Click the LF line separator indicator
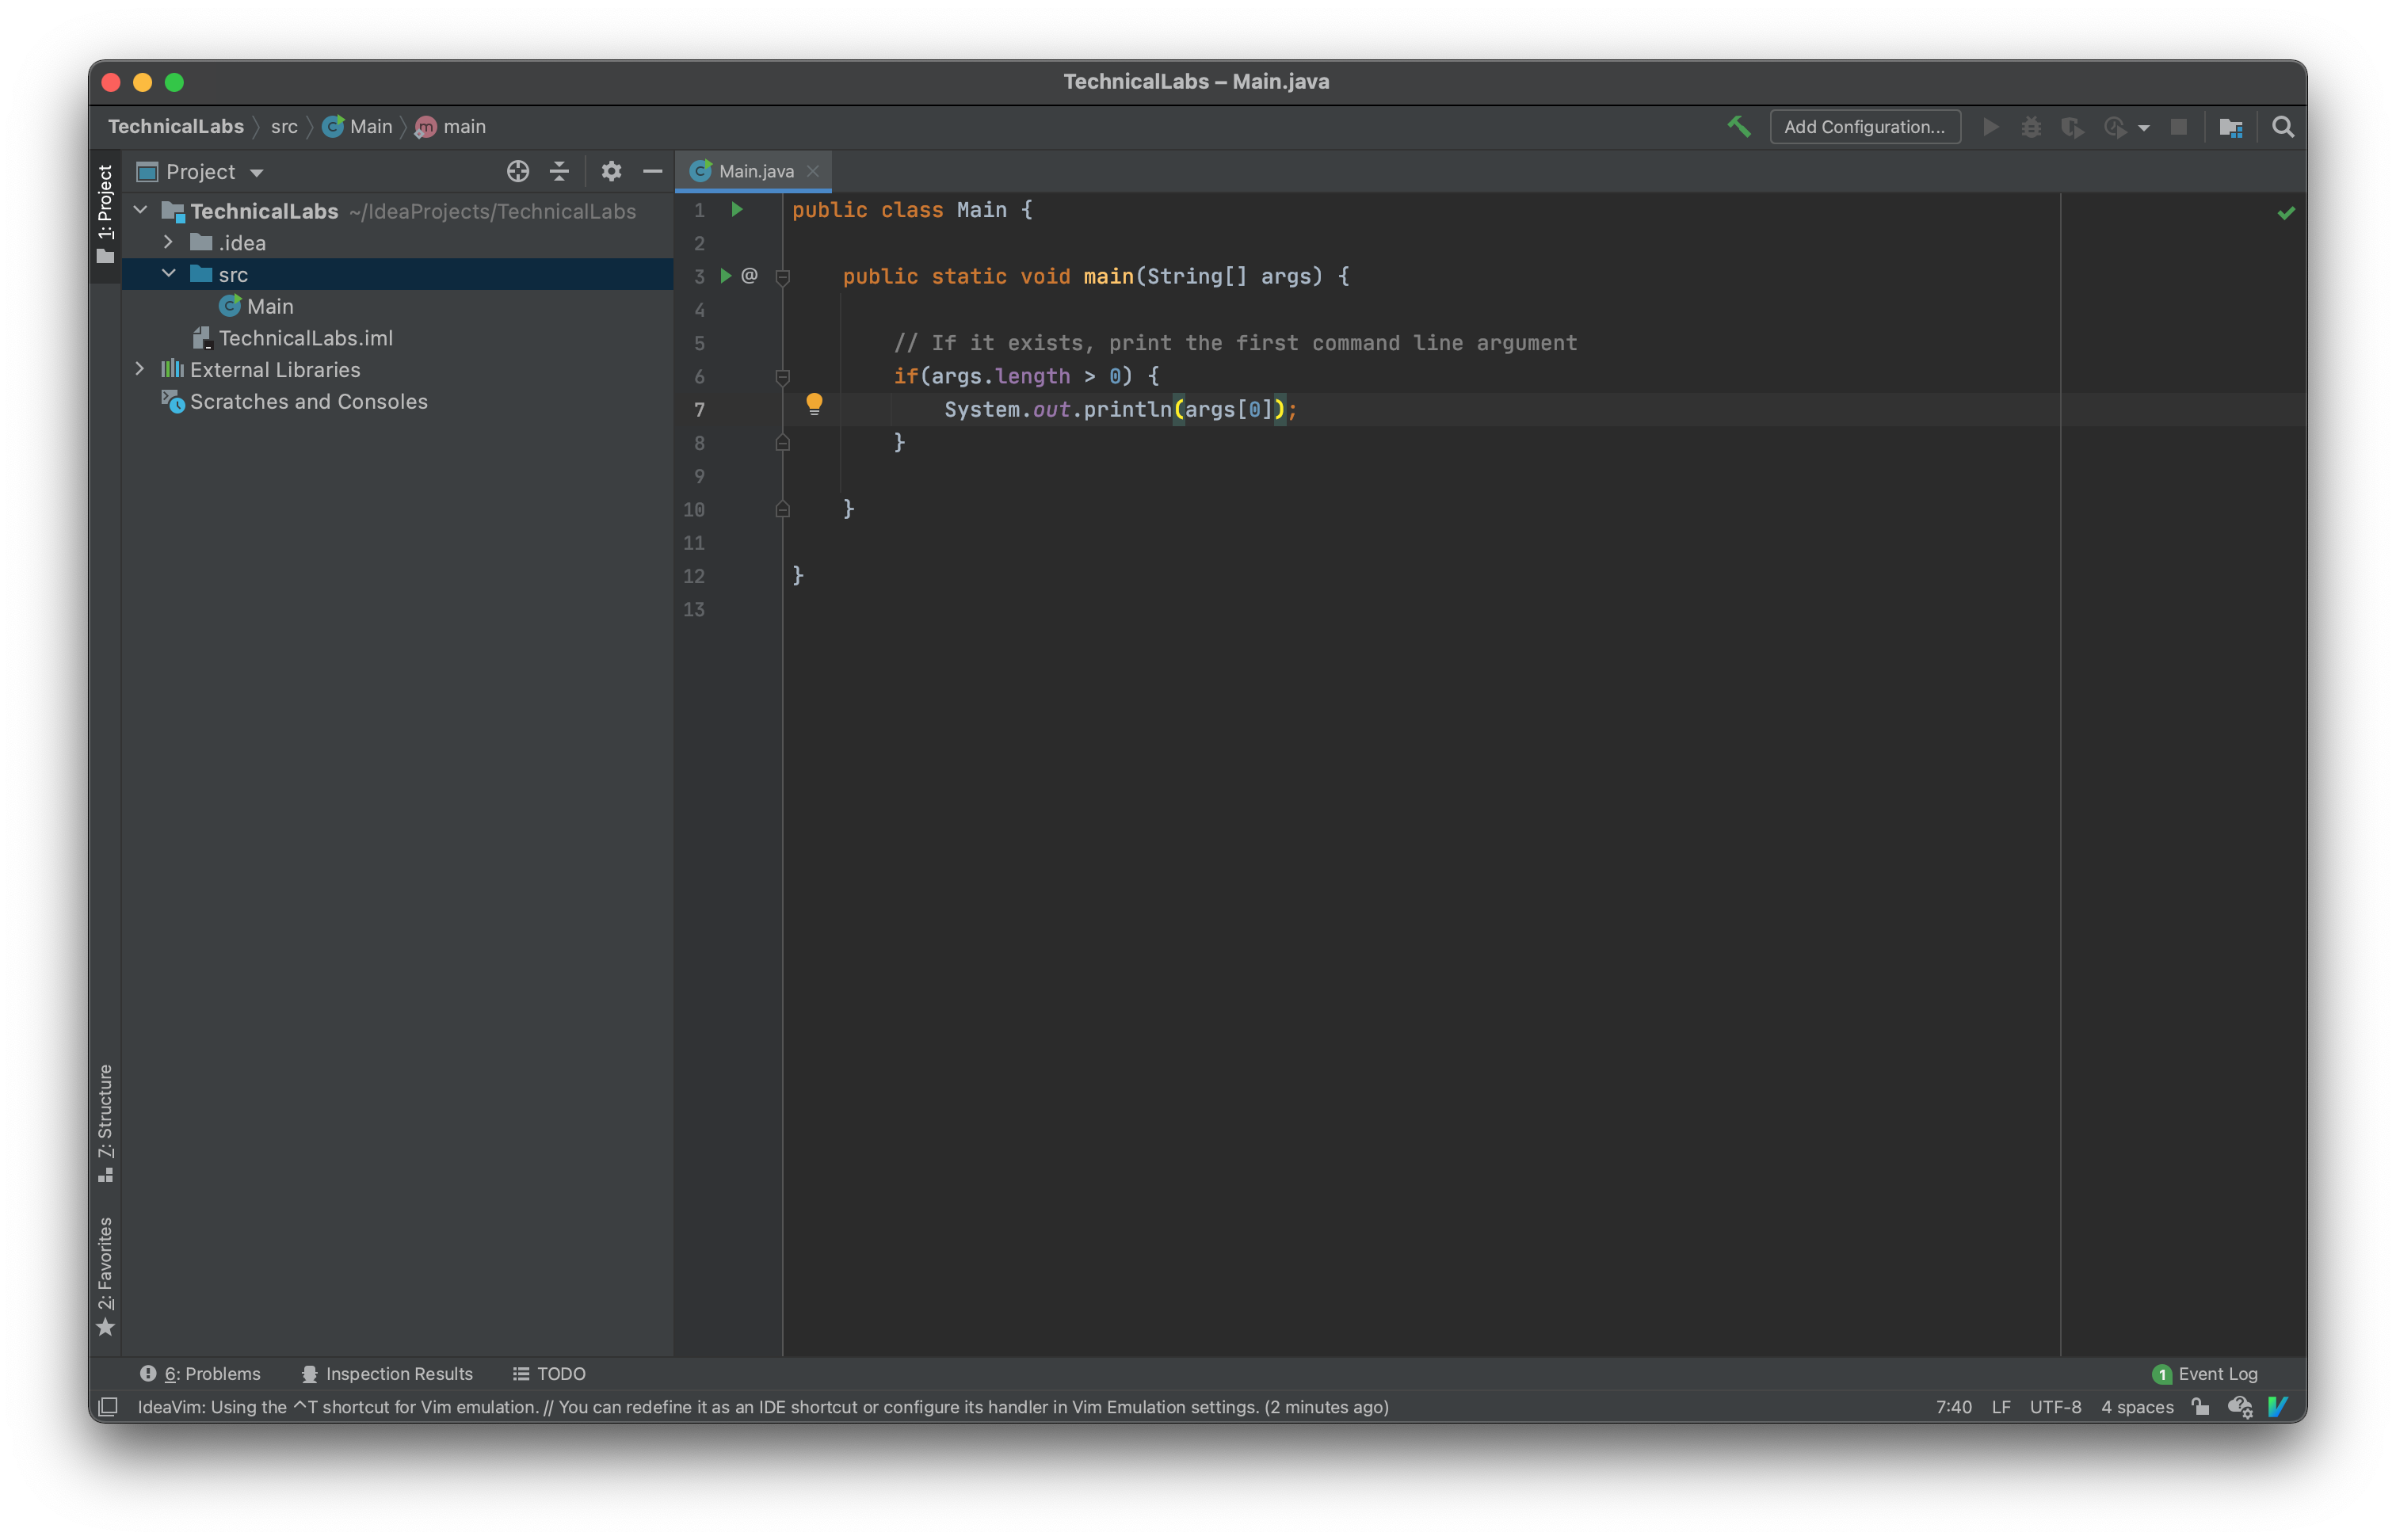2396x1540 pixels. point(2000,1406)
